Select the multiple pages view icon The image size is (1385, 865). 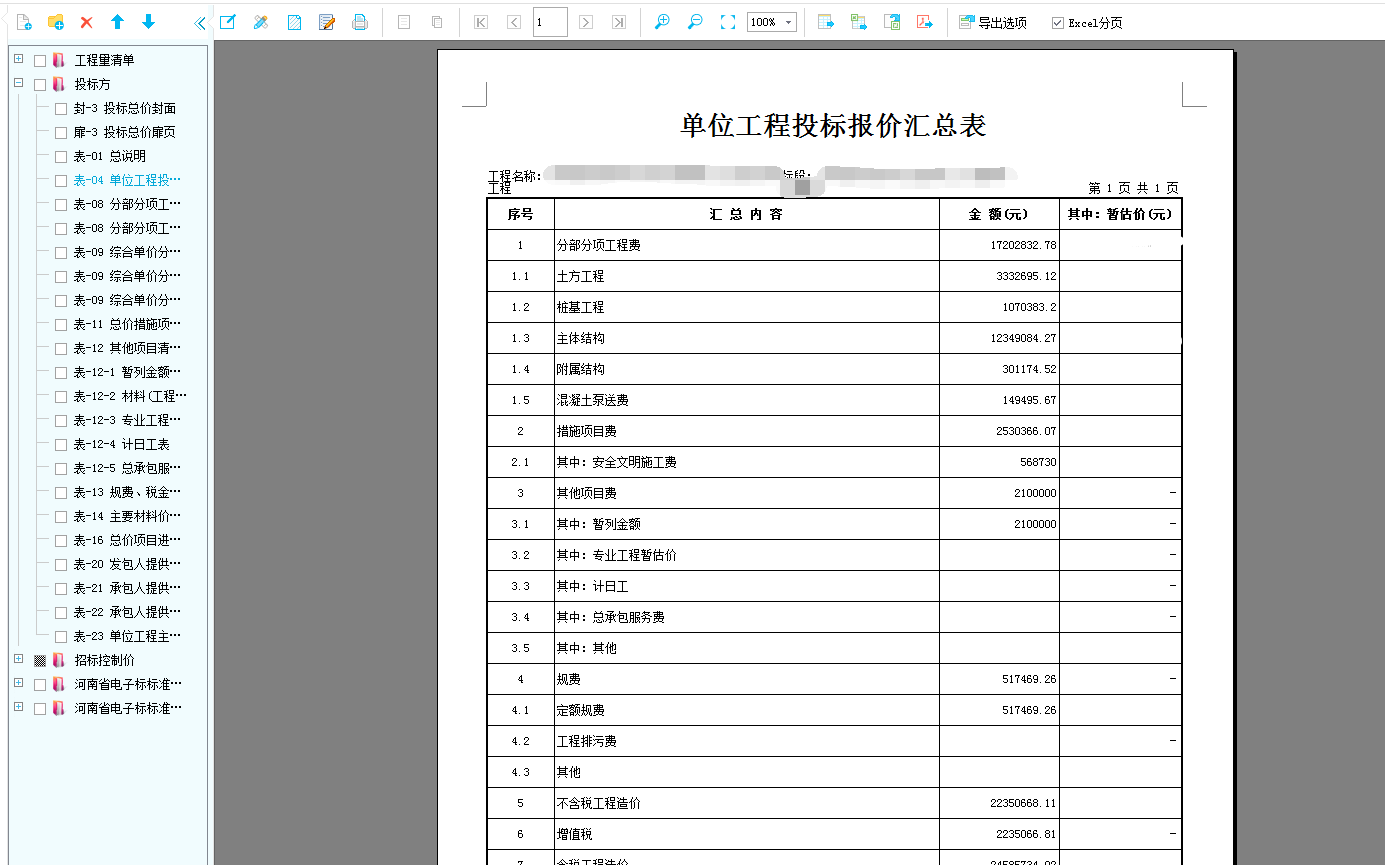point(437,22)
